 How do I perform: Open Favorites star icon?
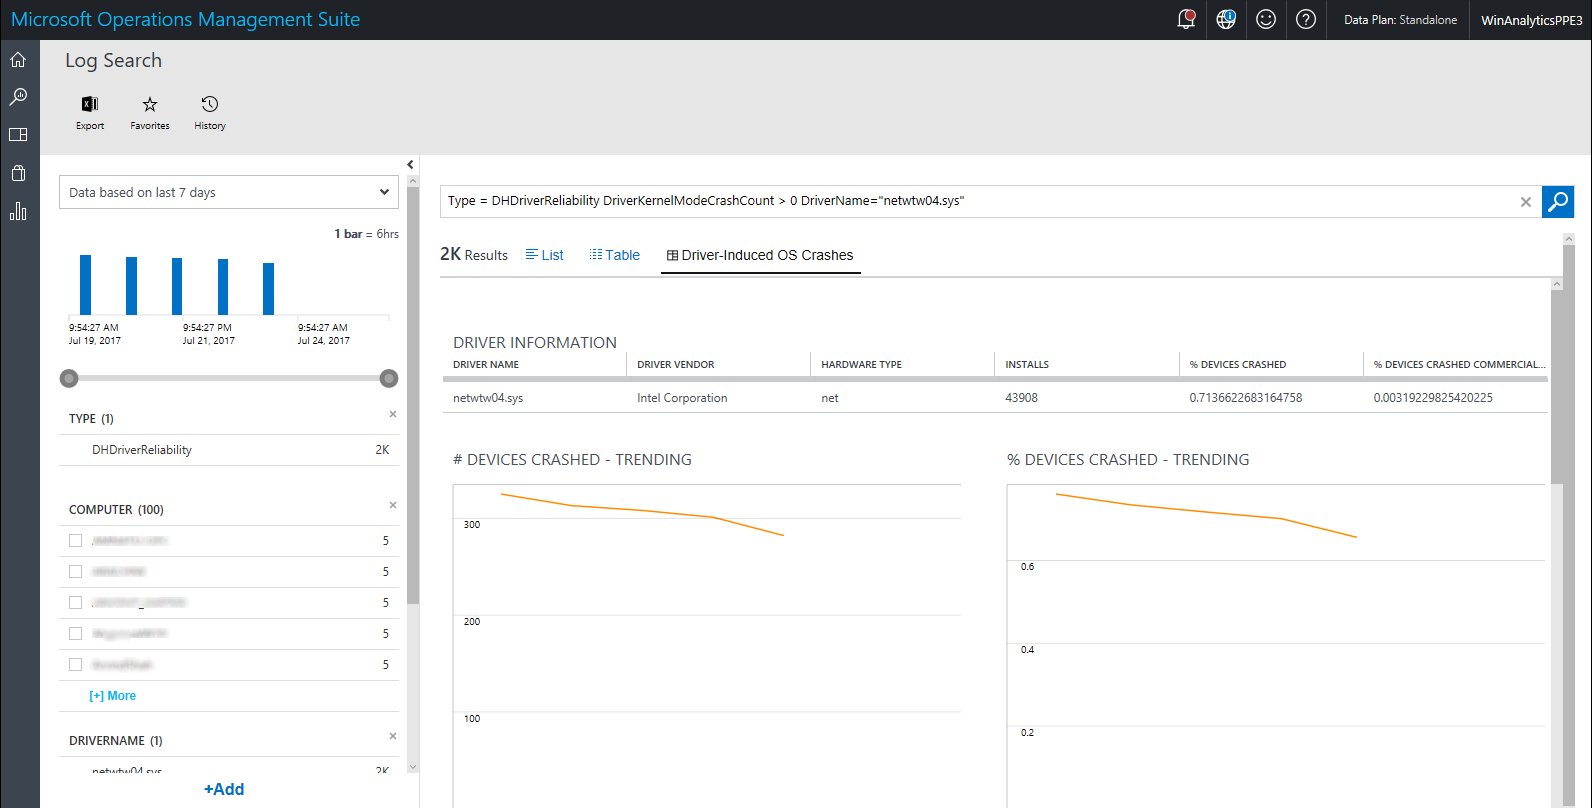[150, 111]
